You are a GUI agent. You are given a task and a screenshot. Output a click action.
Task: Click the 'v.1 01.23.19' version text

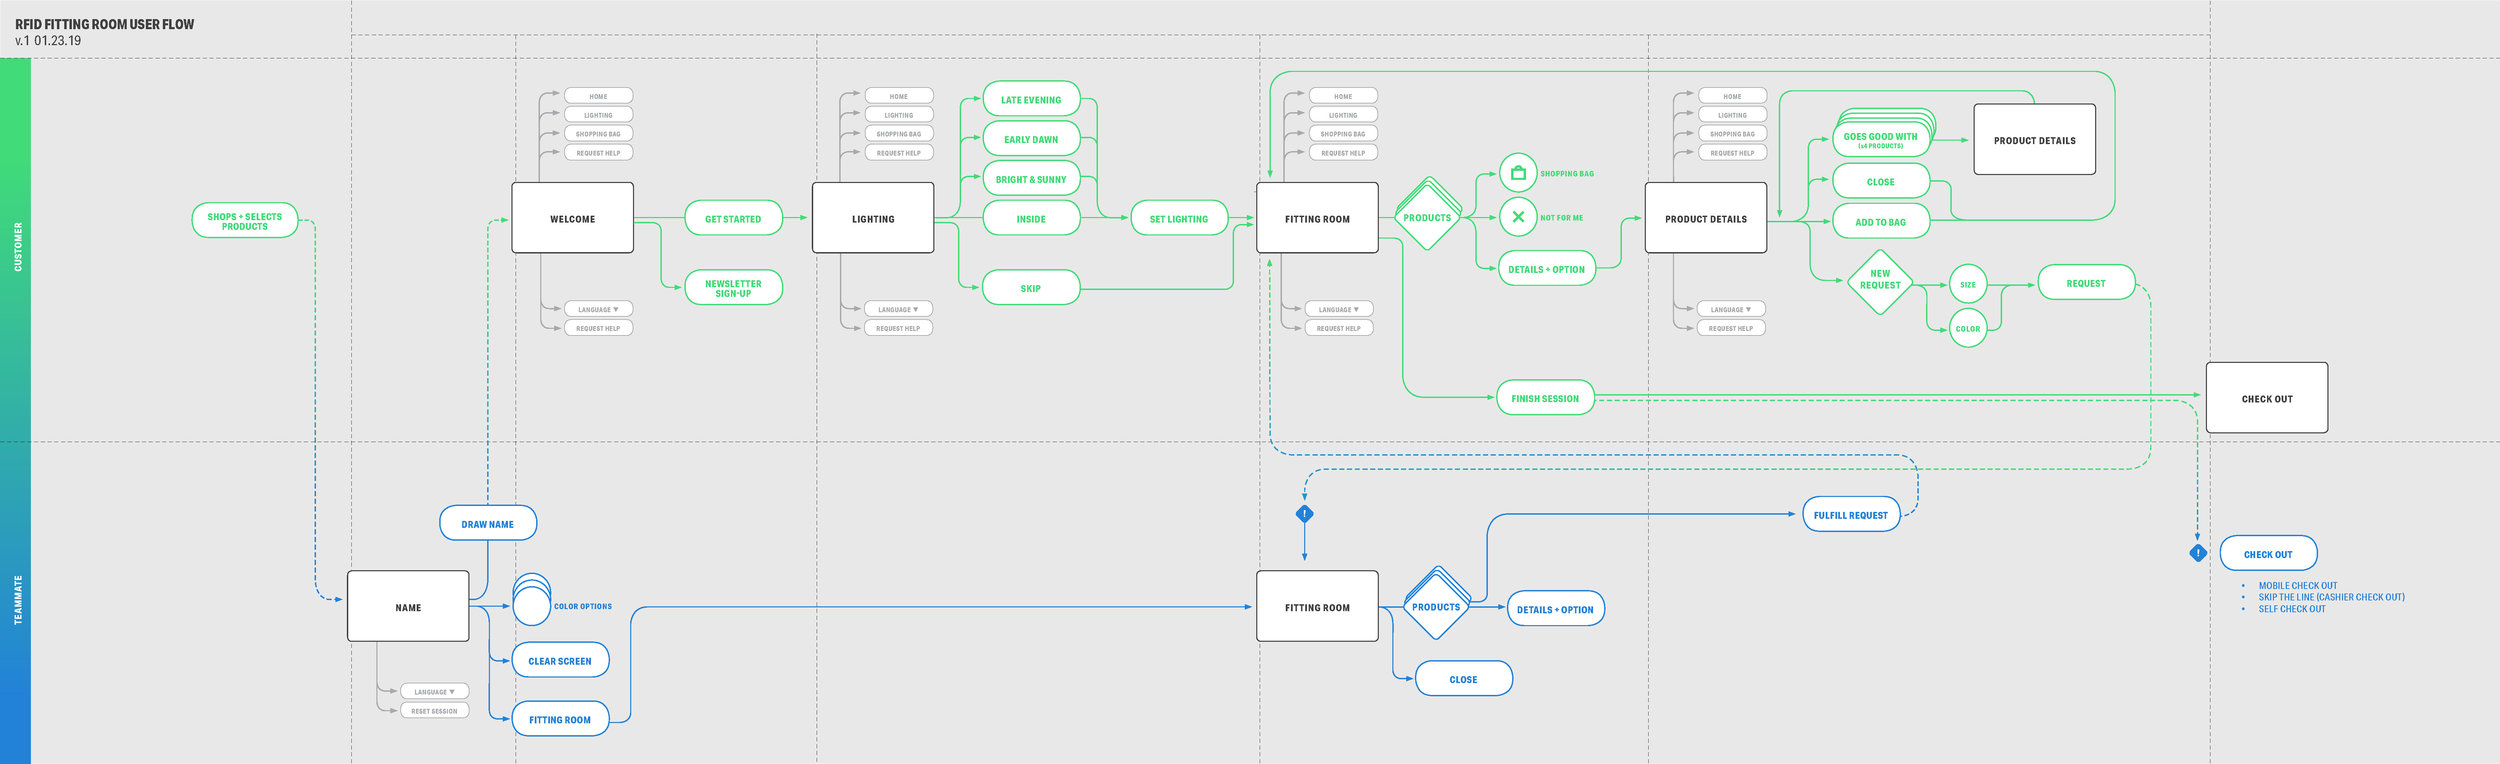pyautogui.click(x=48, y=41)
